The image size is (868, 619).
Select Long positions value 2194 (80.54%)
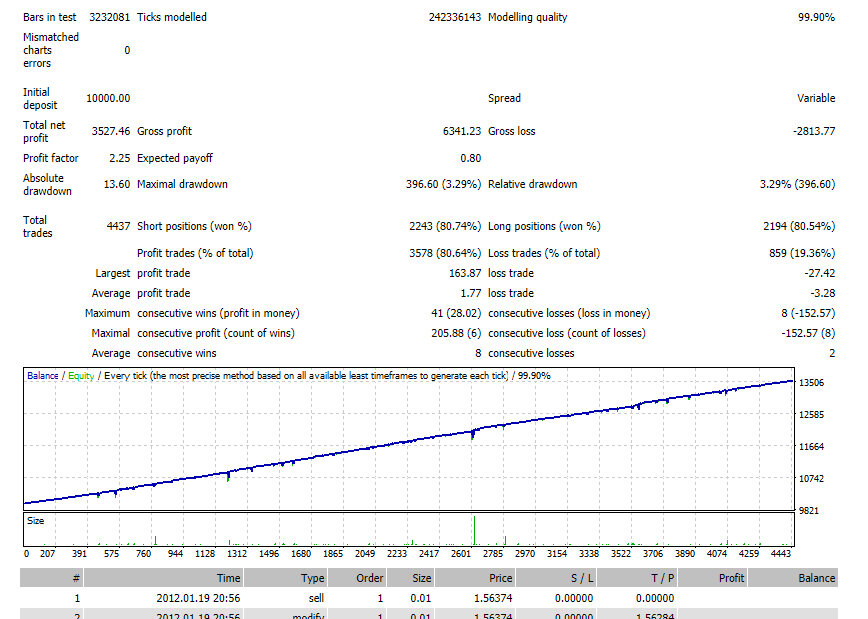coord(799,226)
